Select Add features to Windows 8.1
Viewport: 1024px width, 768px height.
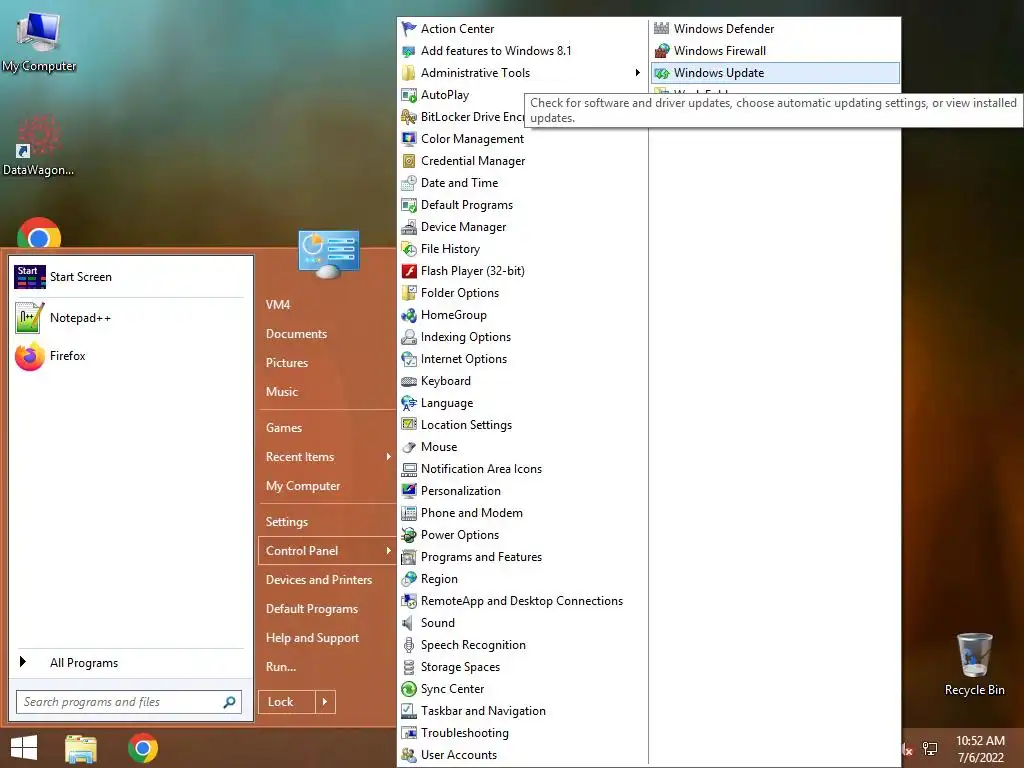click(522, 51)
